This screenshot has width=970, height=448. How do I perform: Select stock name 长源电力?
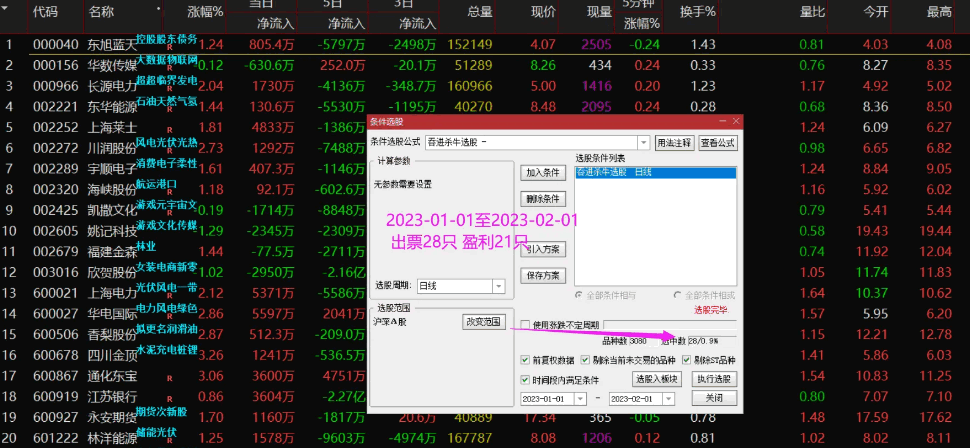pyautogui.click(x=113, y=86)
